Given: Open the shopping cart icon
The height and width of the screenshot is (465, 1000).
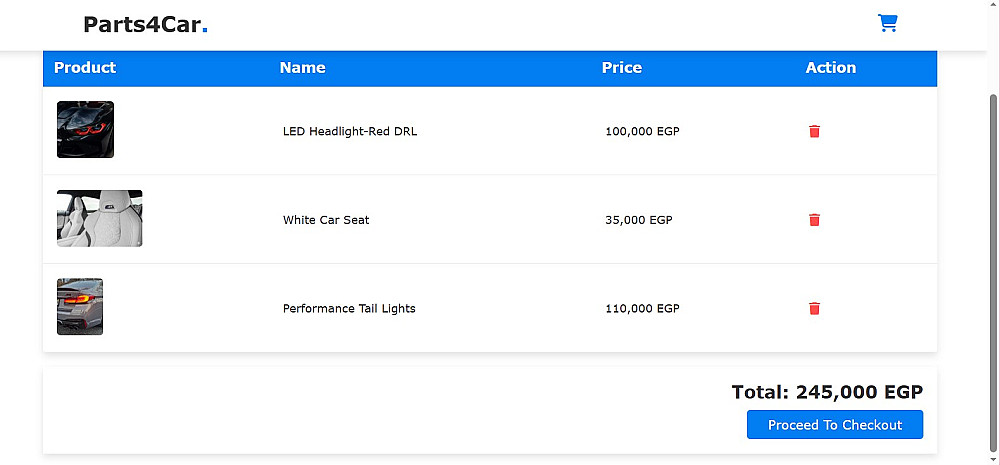Looking at the screenshot, I should [887, 23].
